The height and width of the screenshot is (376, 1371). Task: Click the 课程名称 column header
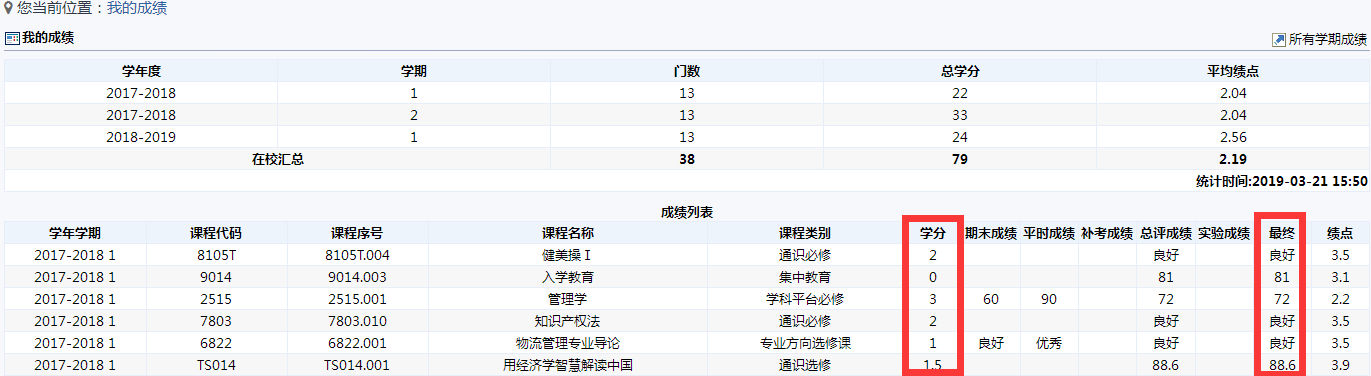tap(567, 233)
